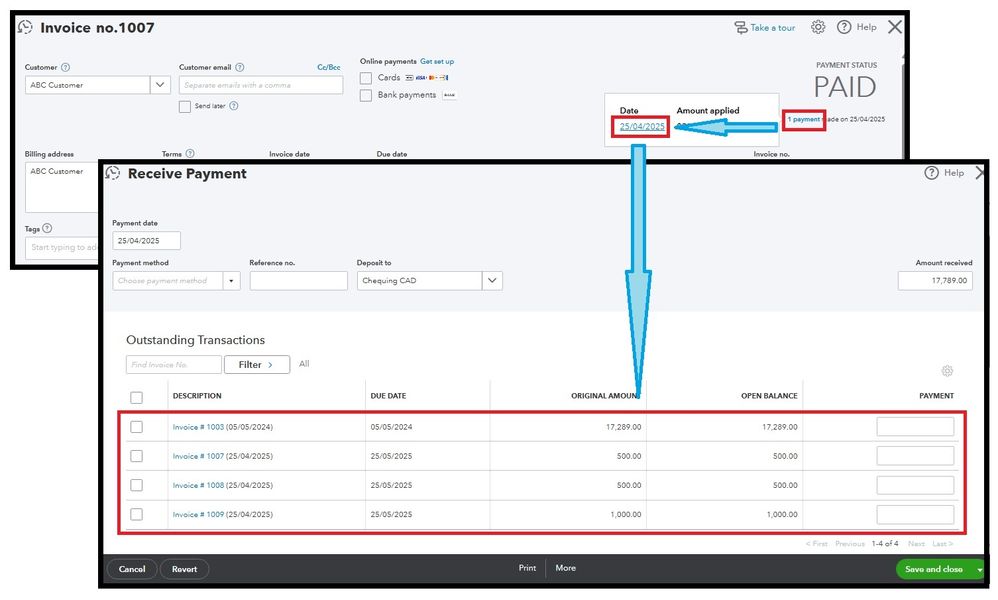Screen dimensions: 998x600
Task: Click the history clock icon beside Receive Payment
Action: 113,173
